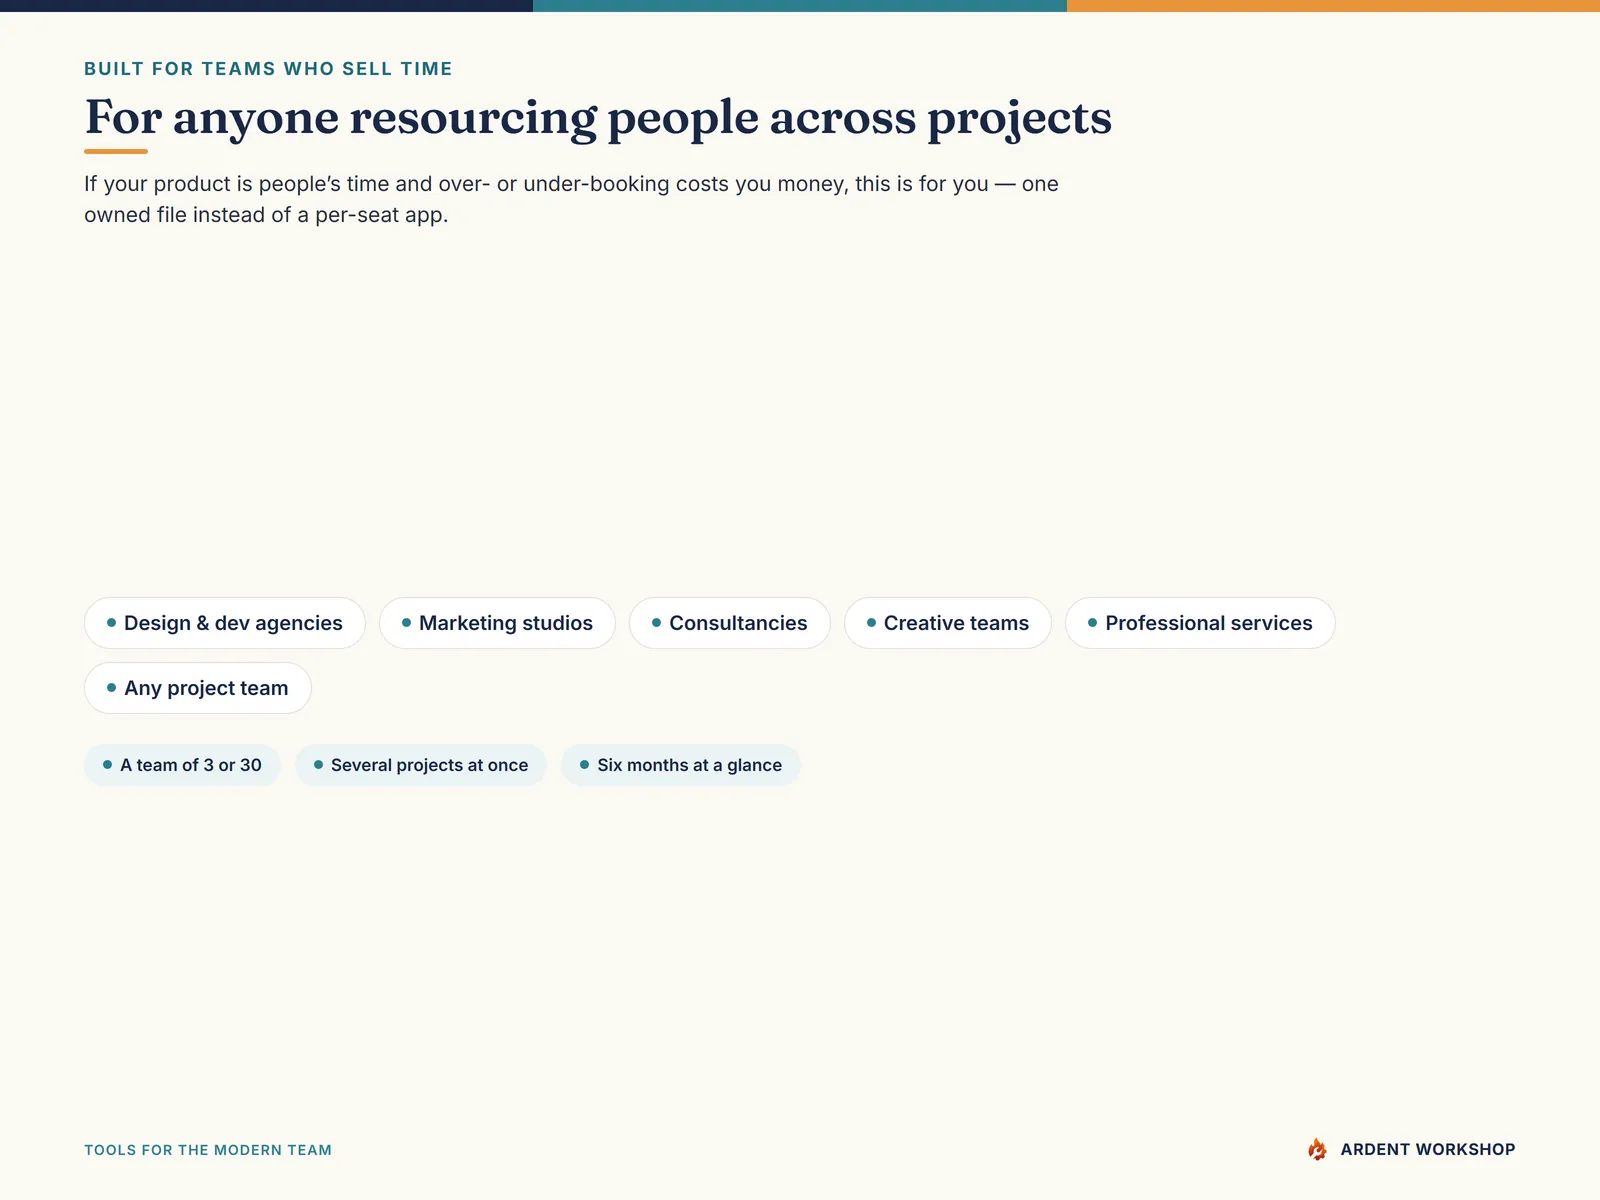Select the Six months at a glance tag
This screenshot has width=1600, height=1200.
pos(681,765)
